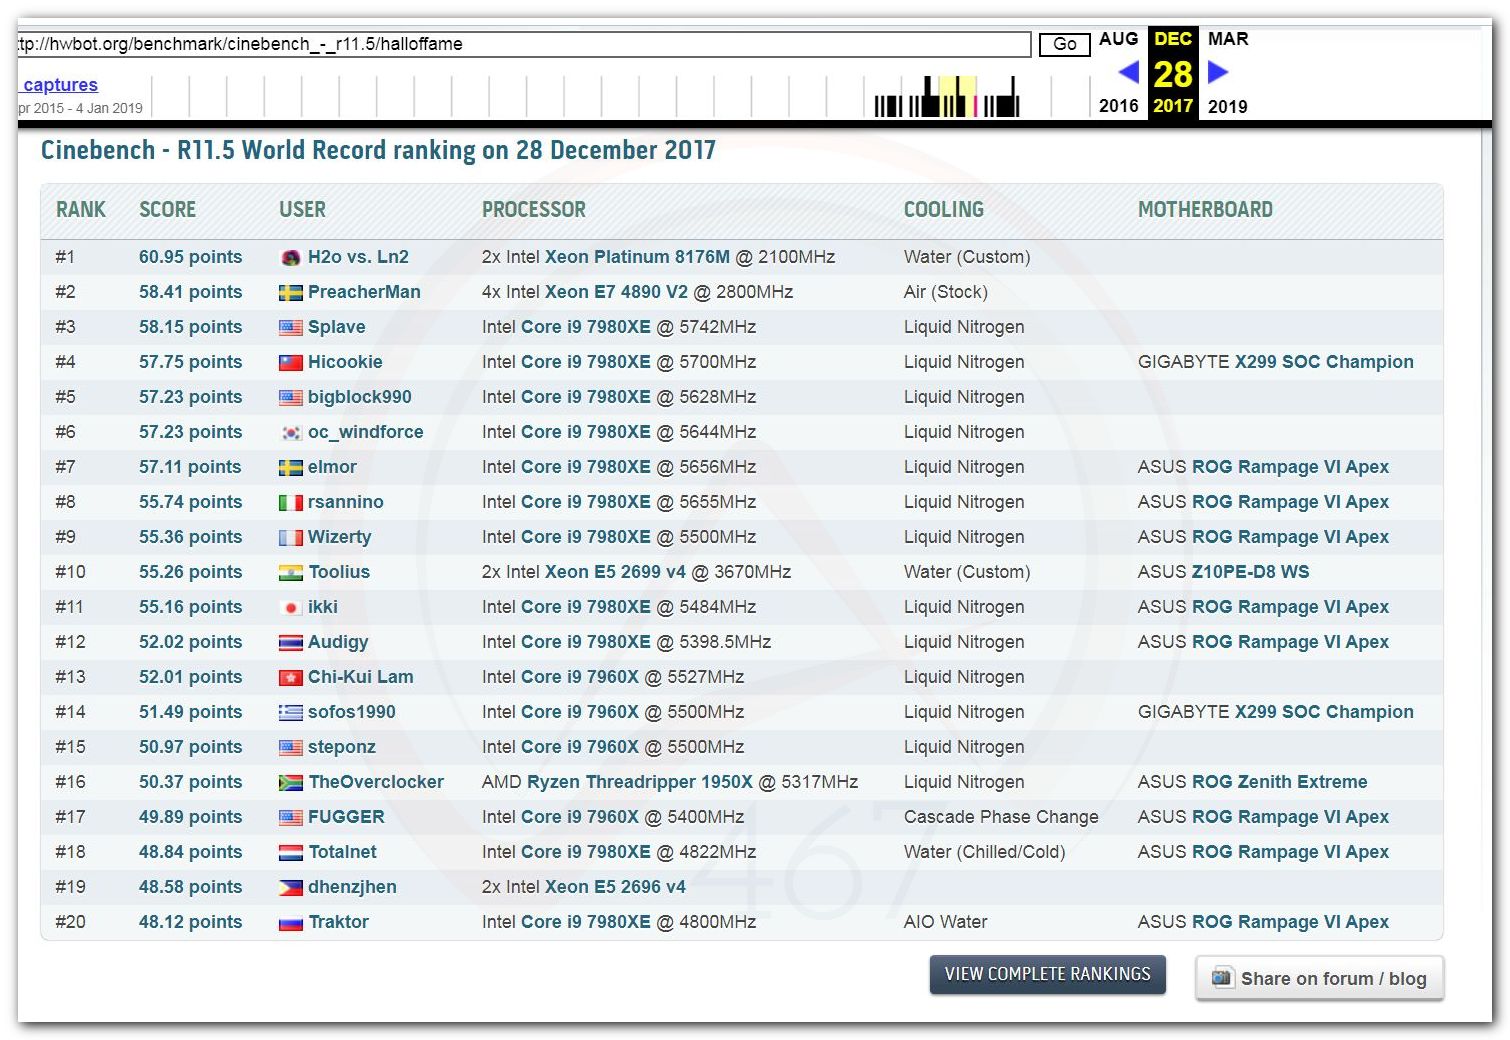Jump to the AUG 2016 capture
1510x1040 pixels.
pos(1118,39)
